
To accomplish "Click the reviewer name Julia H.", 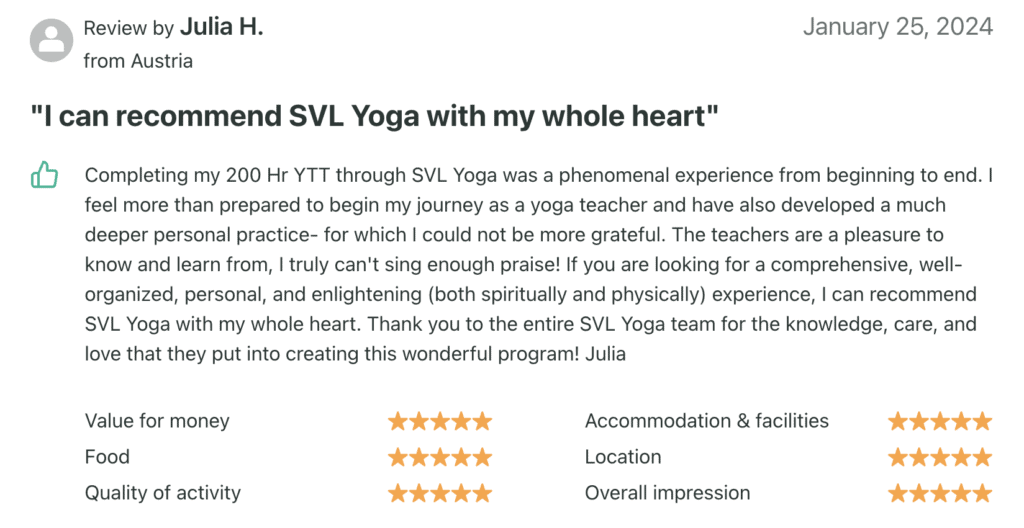I will coord(221,27).
